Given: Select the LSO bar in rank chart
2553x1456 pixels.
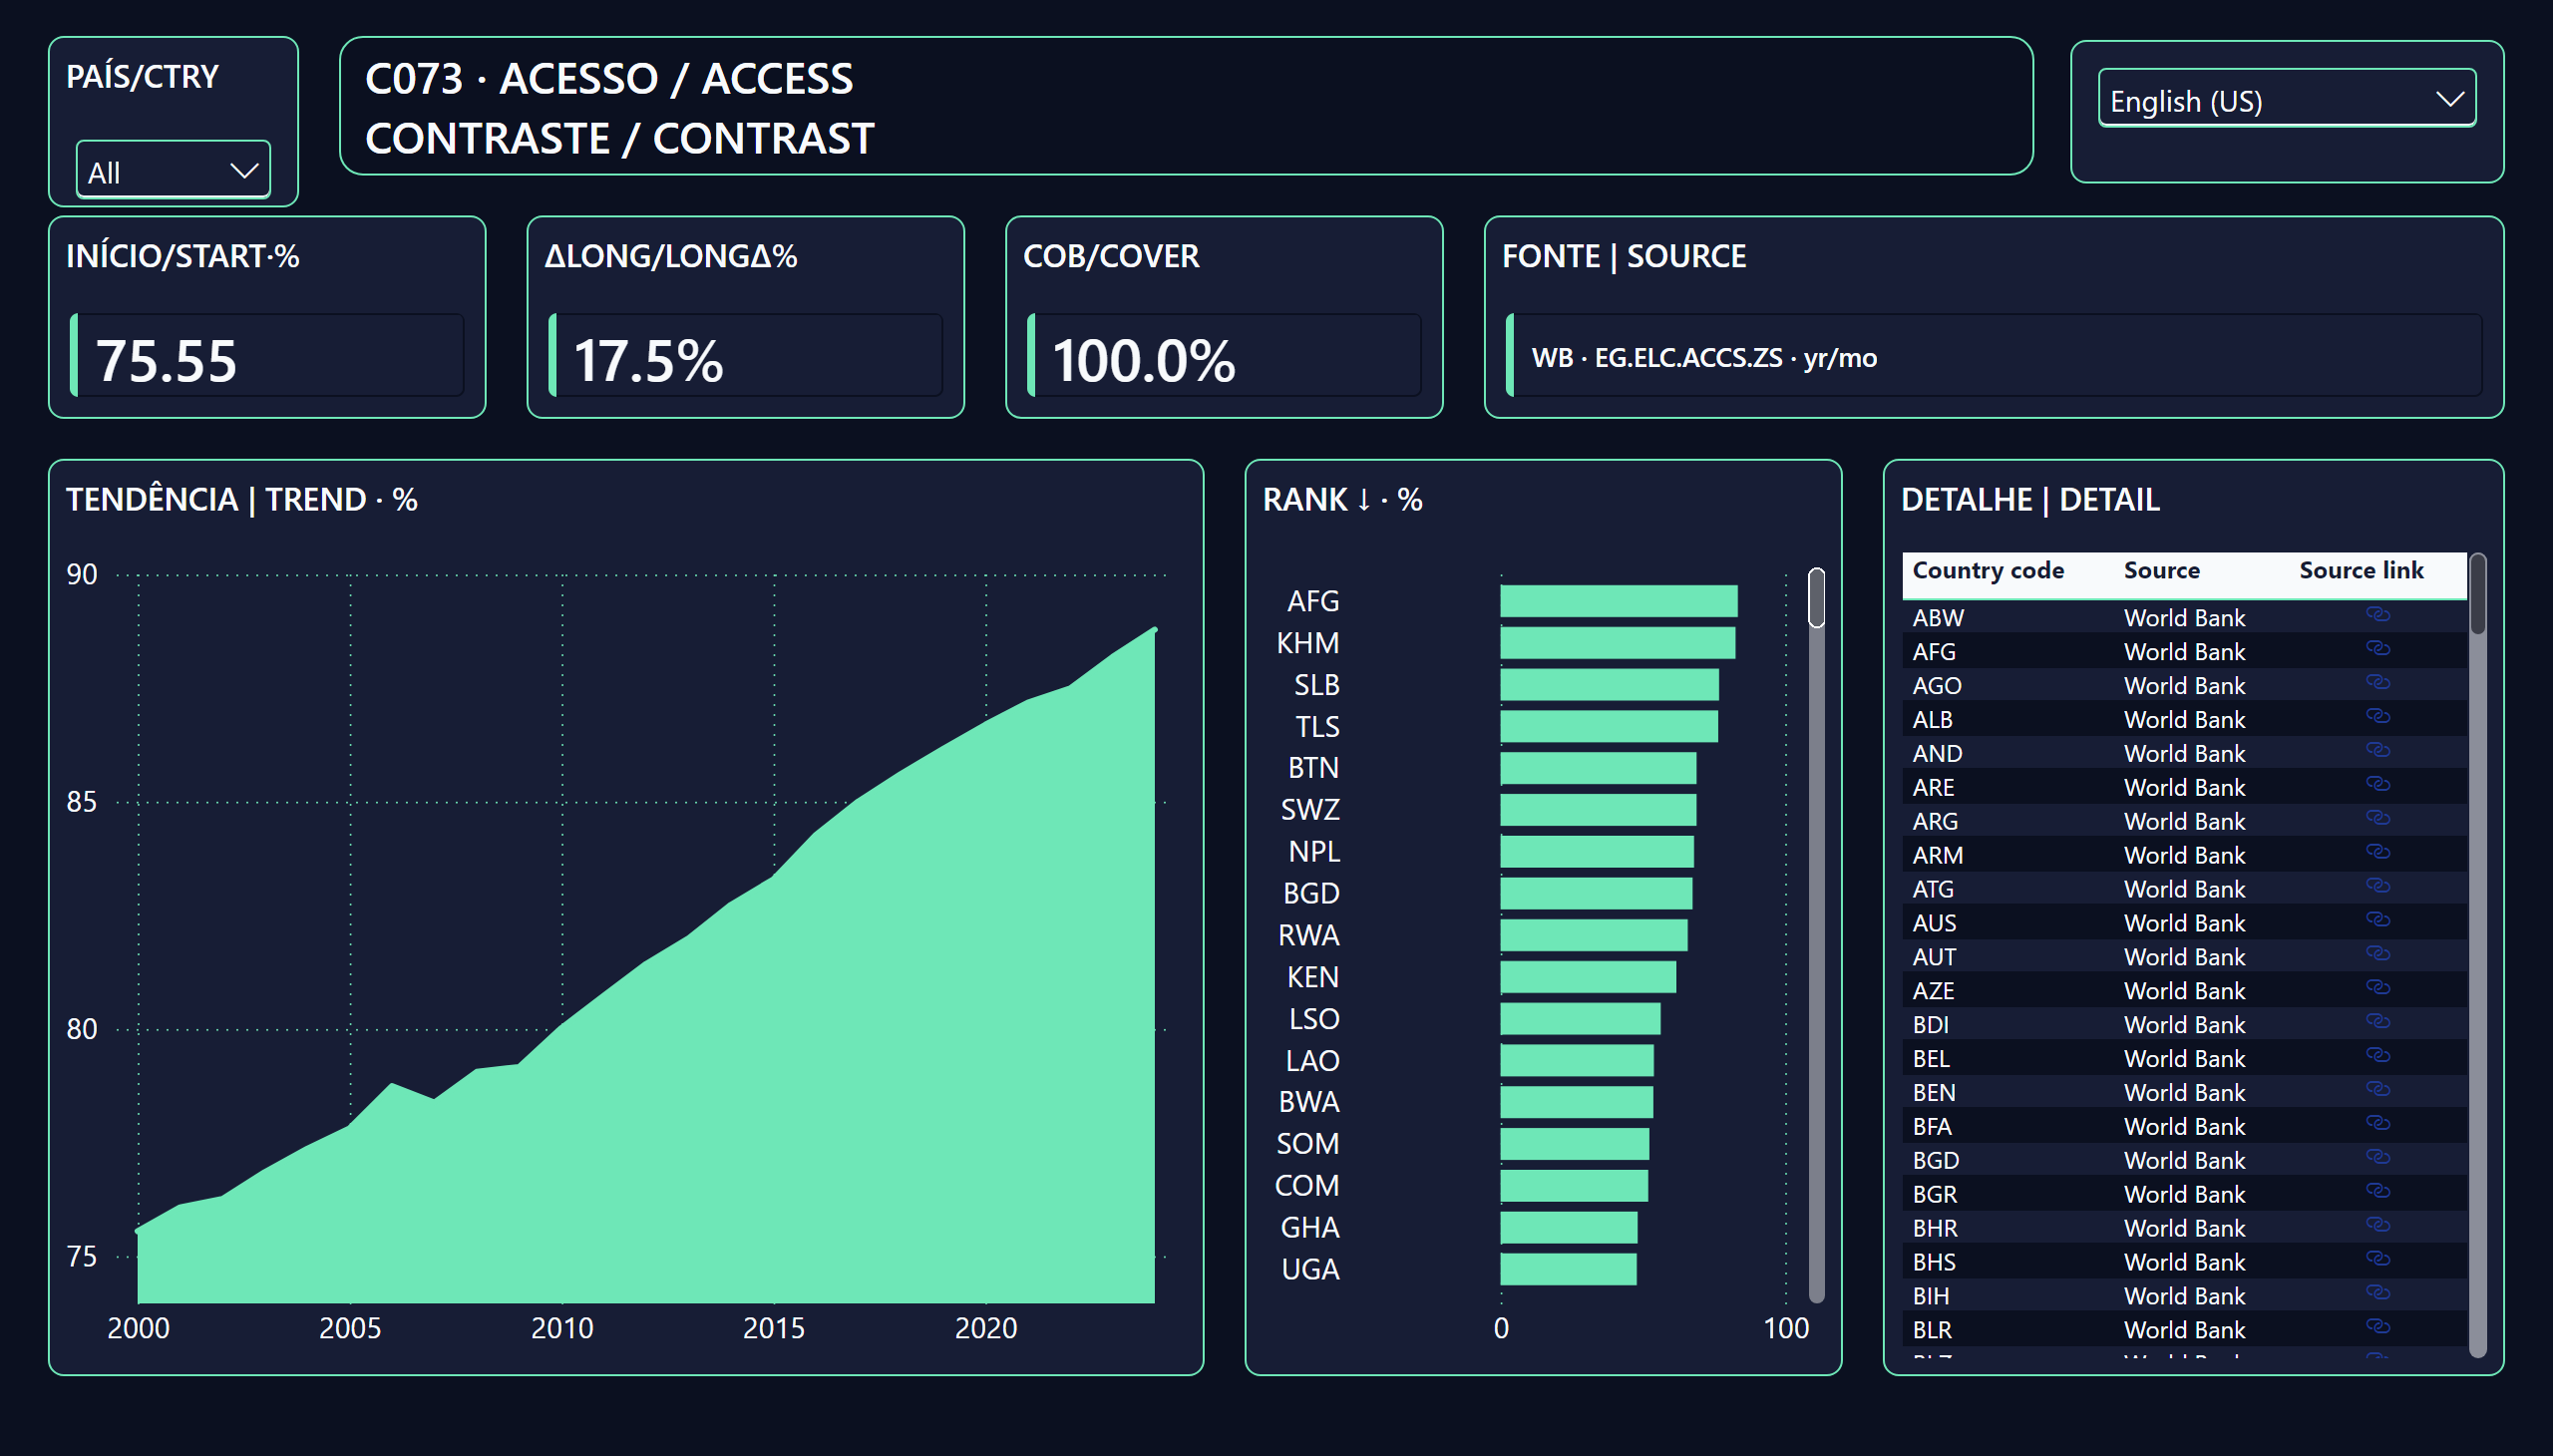Looking at the screenshot, I should (1580, 1019).
